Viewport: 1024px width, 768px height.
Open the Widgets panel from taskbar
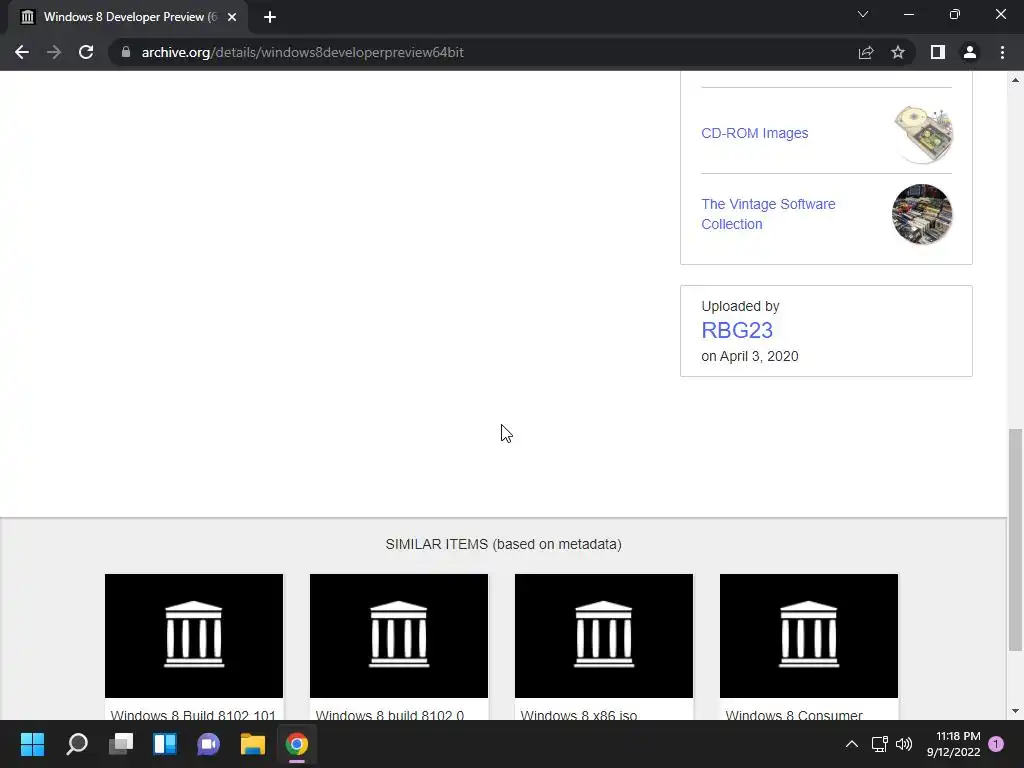click(165, 744)
